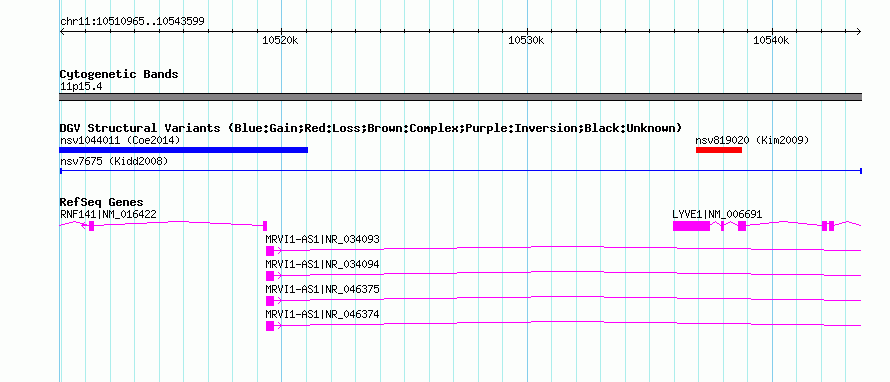The image size is (890, 382).
Task: Click the MRVI1-AS1|NR_034093 transcript label
Action: [322, 240]
